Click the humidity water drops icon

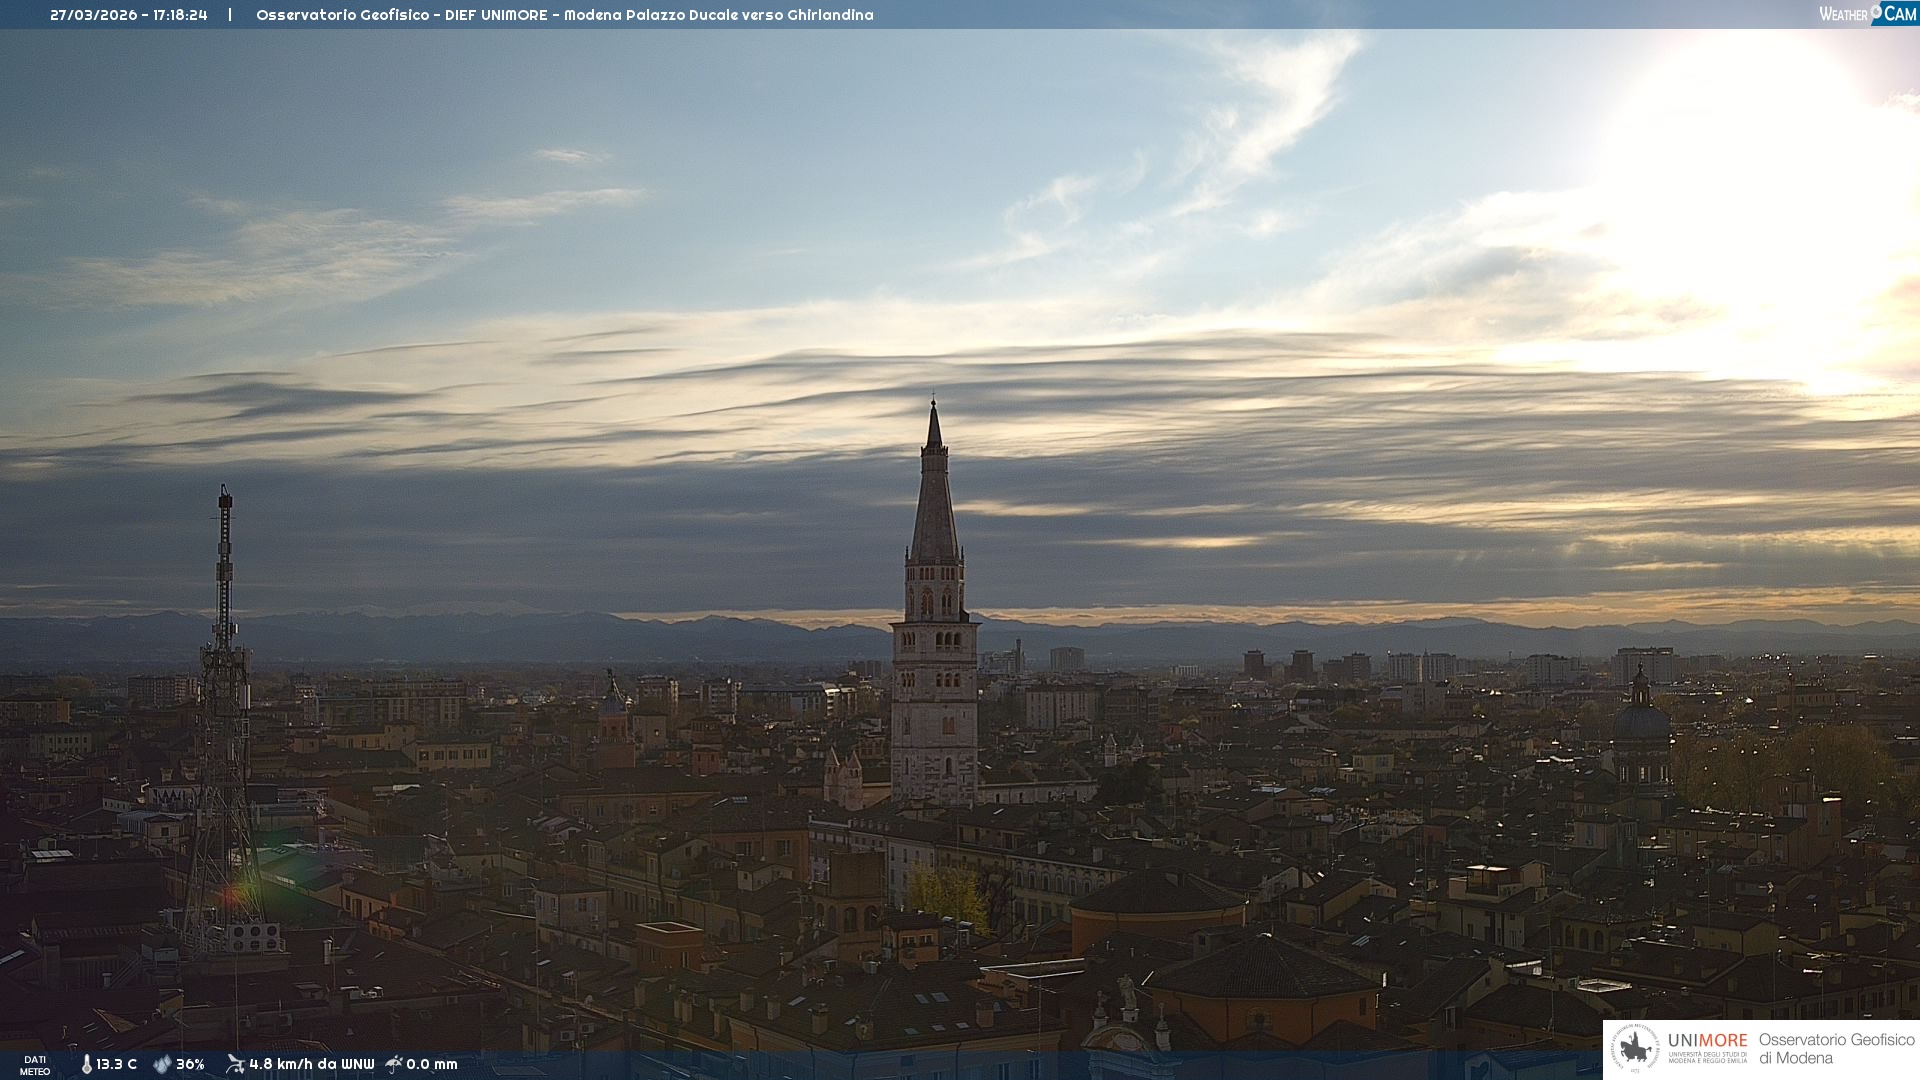(x=162, y=1064)
